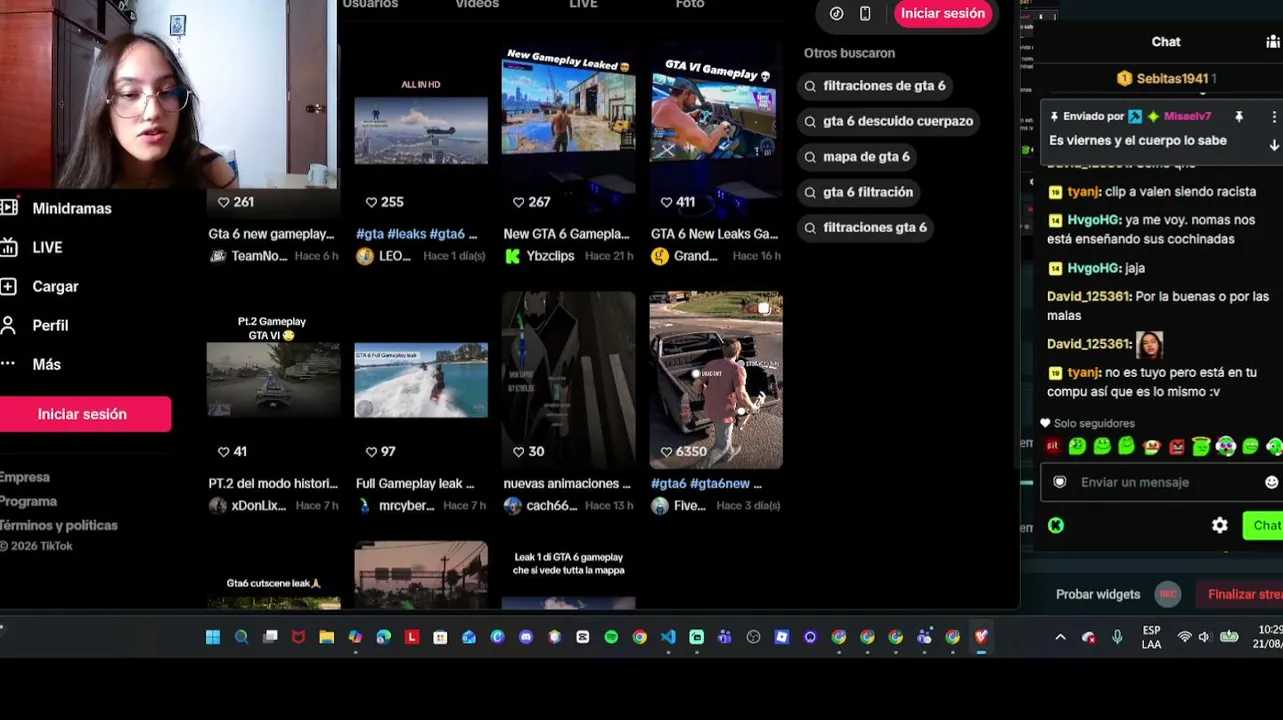
Task: Search suggestion 'filtraciones de gta 6'
Action: click(x=874, y=86)
